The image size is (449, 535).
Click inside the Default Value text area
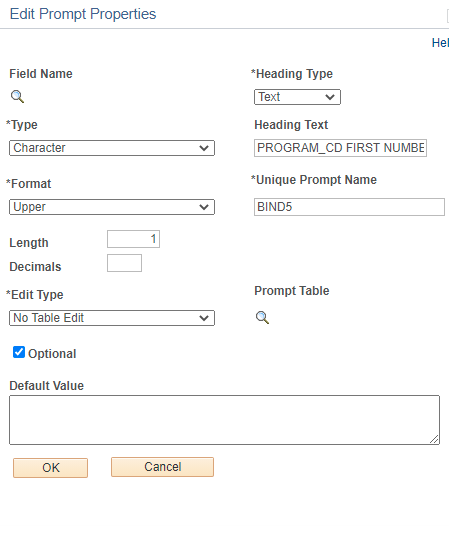click(x=224, y=420)
